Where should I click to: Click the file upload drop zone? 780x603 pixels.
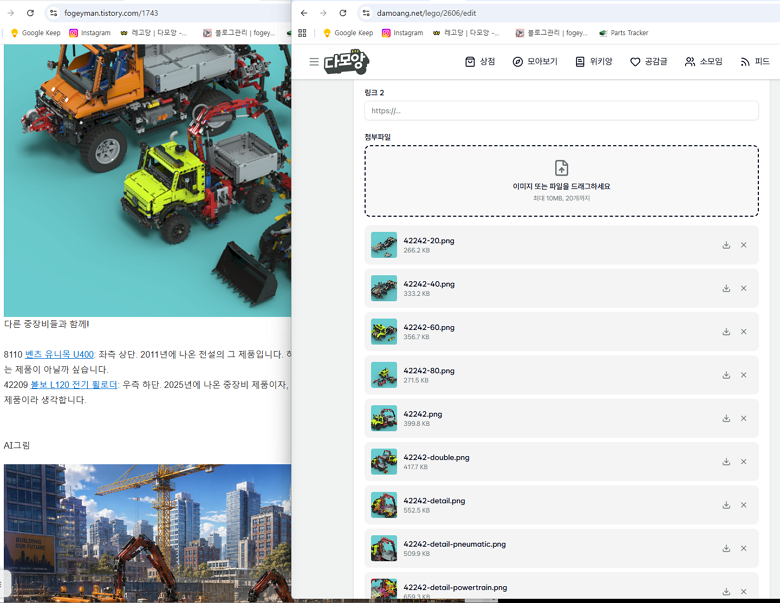tap(561, 181)
